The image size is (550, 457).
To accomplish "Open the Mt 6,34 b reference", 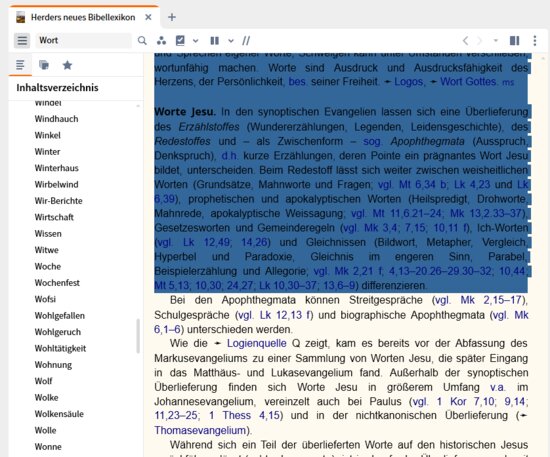I will coord(422,184).
